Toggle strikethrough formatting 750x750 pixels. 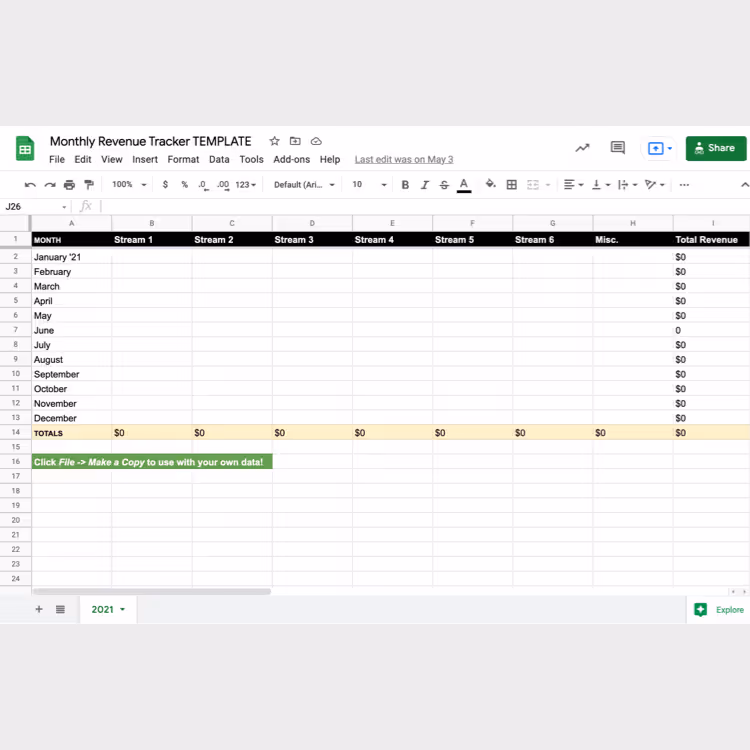point(444,185)
